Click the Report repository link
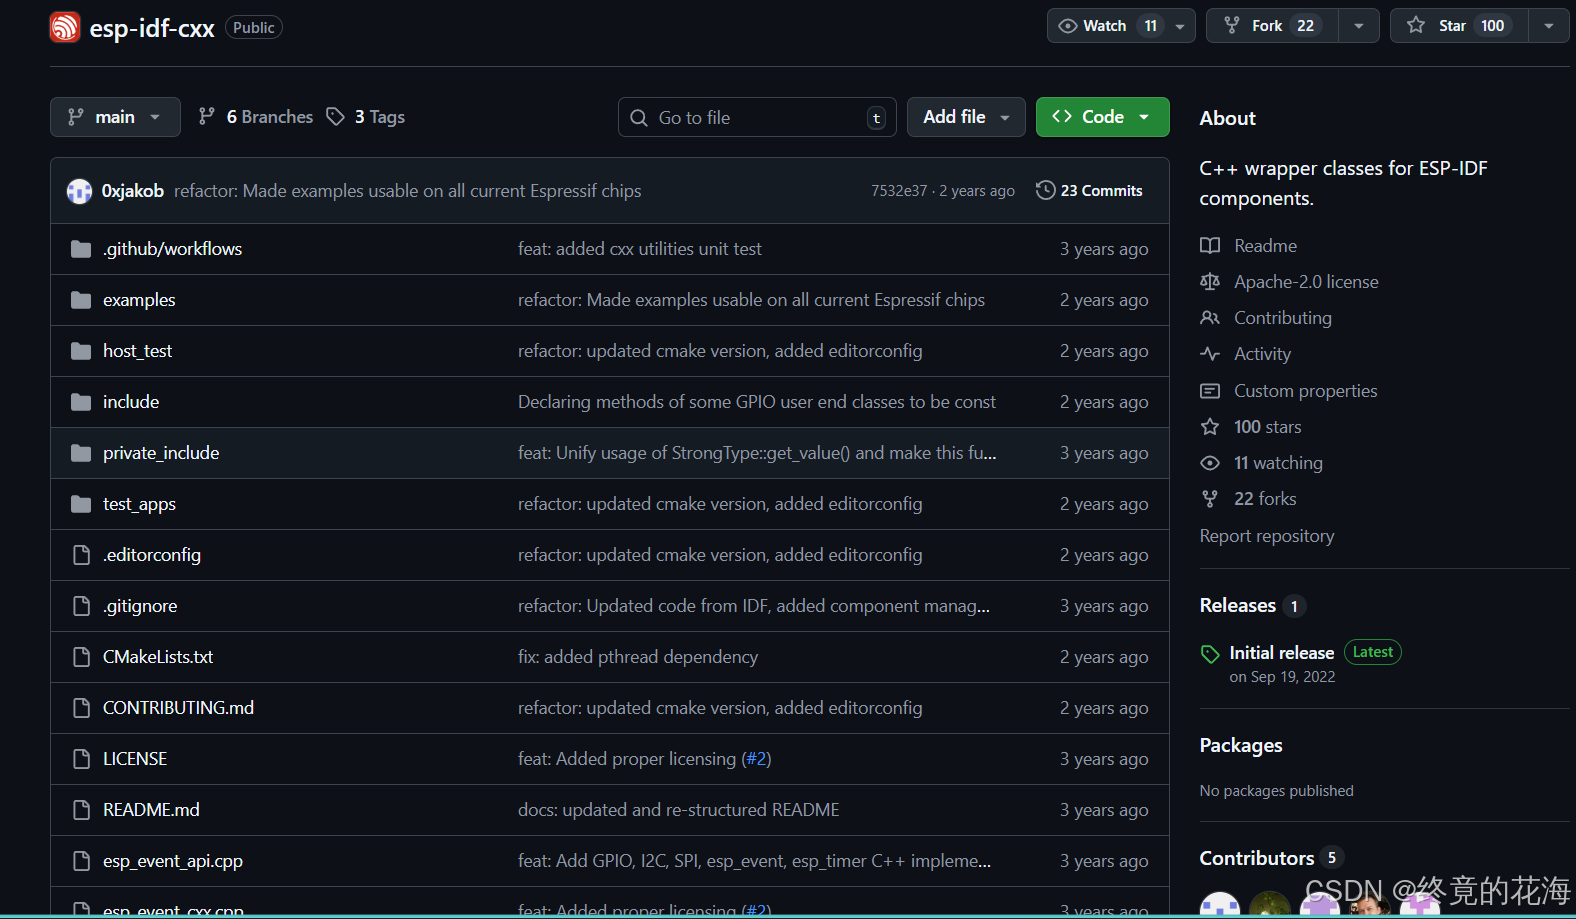The width and height of the screenshot is (1576, 919). (1267, 536)
